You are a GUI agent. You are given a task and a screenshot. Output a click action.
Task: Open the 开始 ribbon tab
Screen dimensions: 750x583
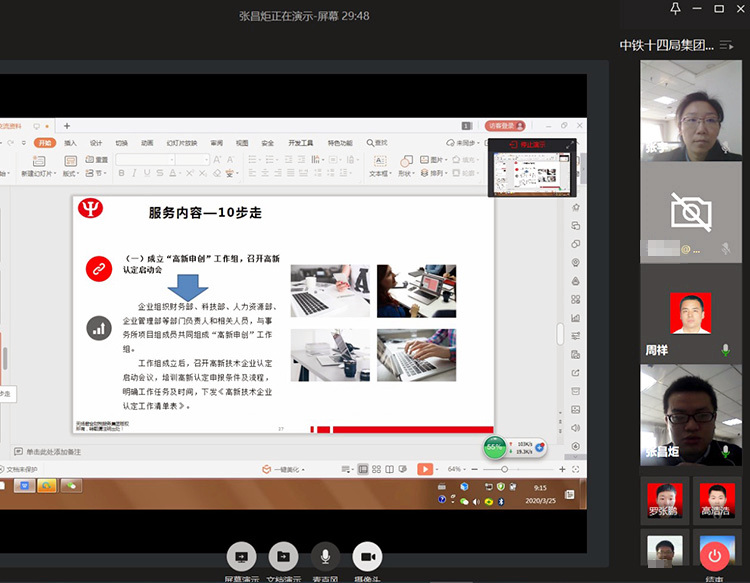(44, 143)
